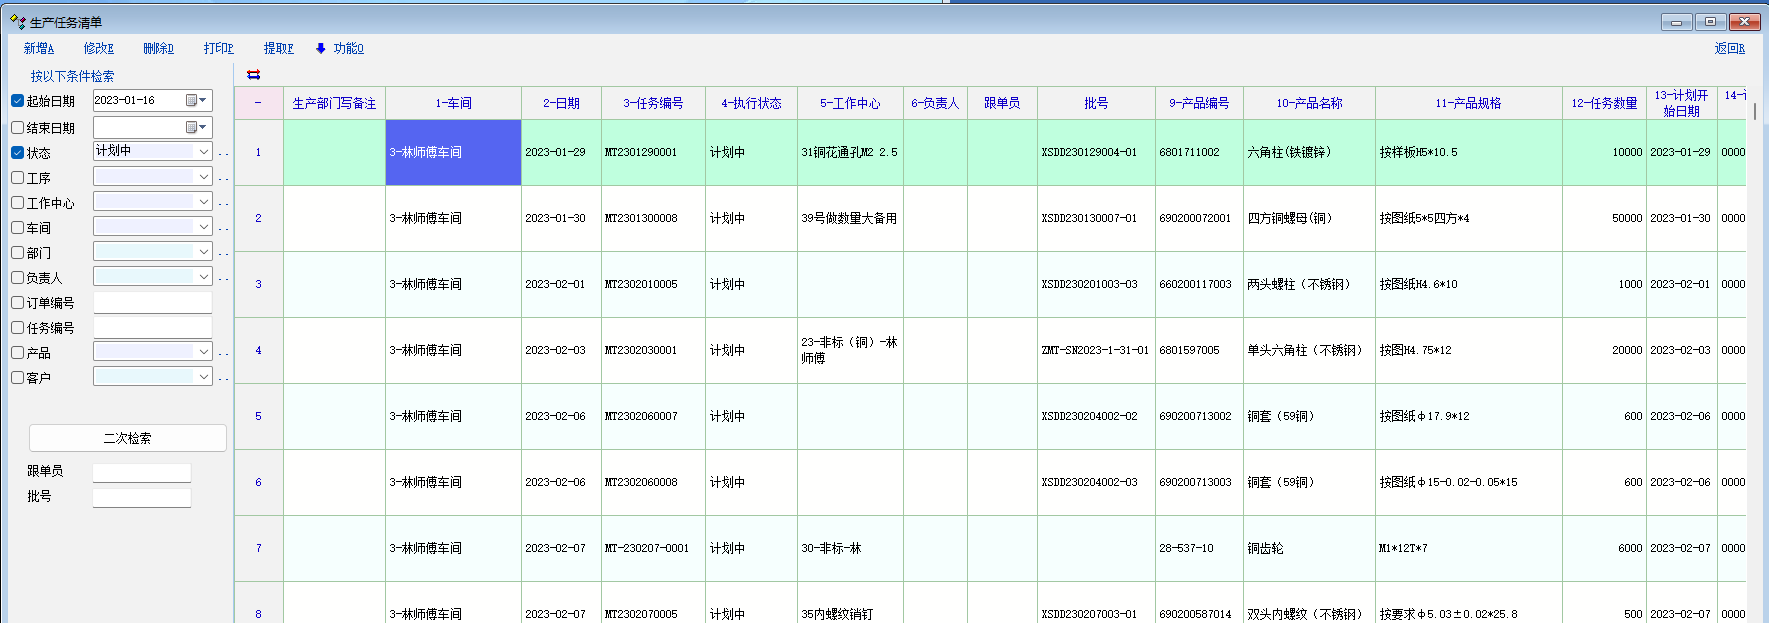Enable the 工作中心 filter checkbox

coord(18,203)
